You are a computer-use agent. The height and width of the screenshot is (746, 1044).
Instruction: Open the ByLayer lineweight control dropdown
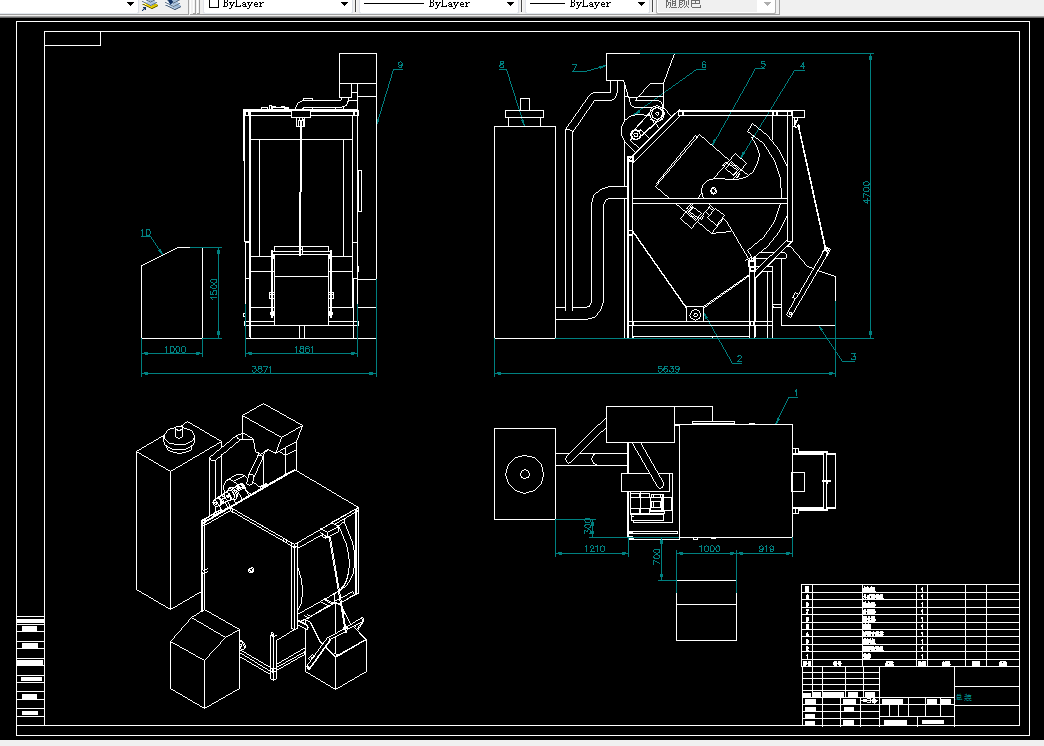(x=641, y=5)
